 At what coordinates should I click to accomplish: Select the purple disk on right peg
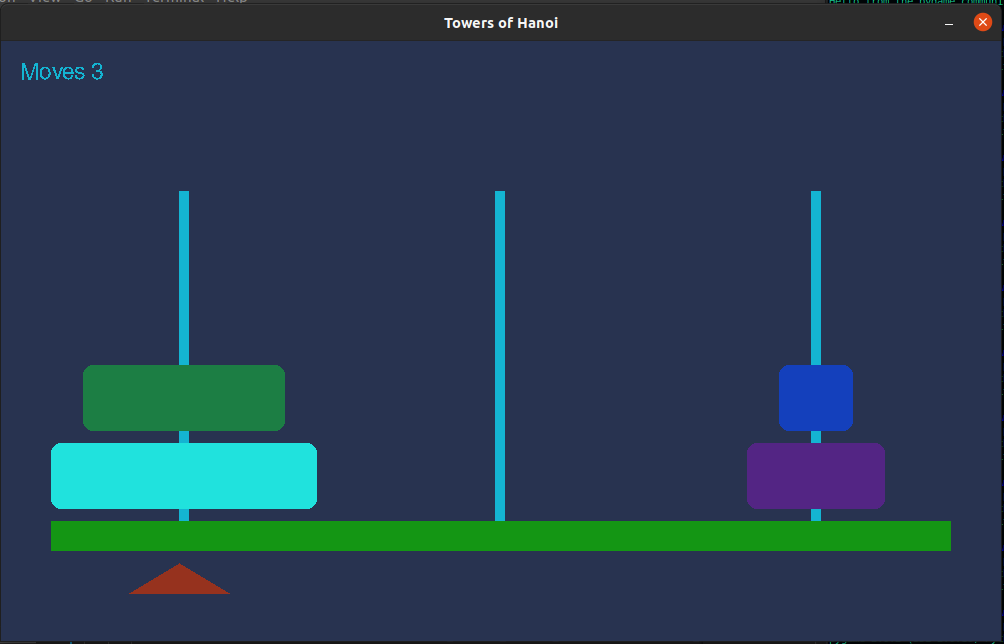816,476
